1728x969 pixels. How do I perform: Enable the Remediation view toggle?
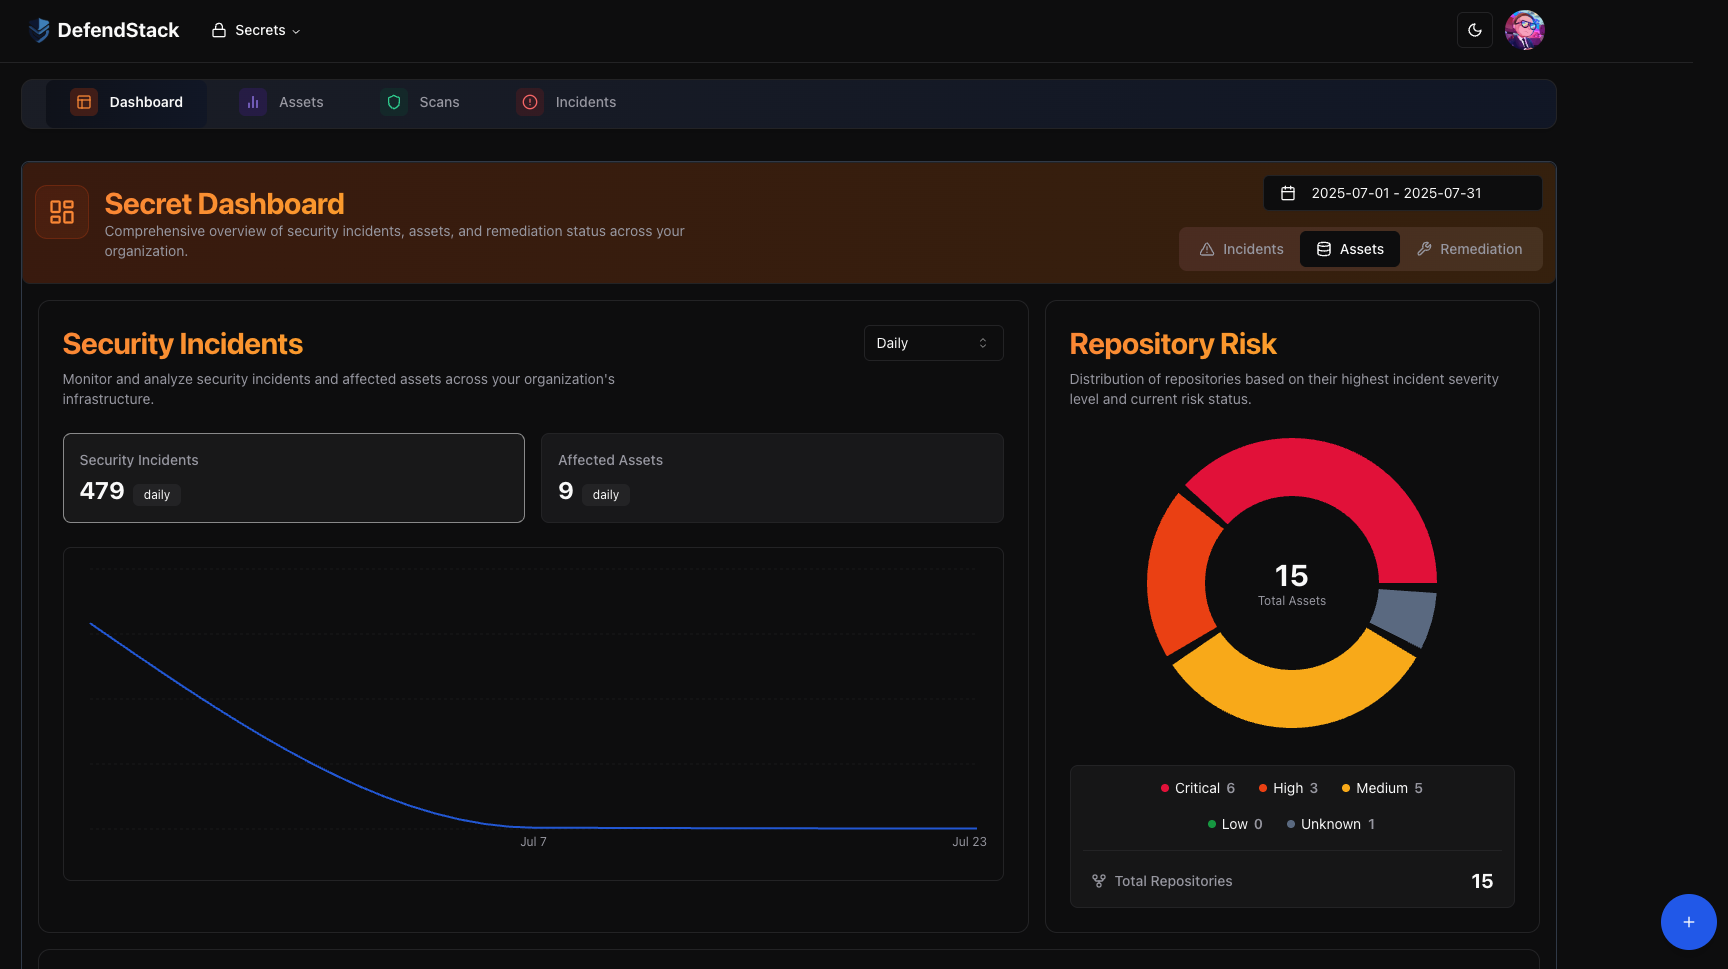[1470, 249]
